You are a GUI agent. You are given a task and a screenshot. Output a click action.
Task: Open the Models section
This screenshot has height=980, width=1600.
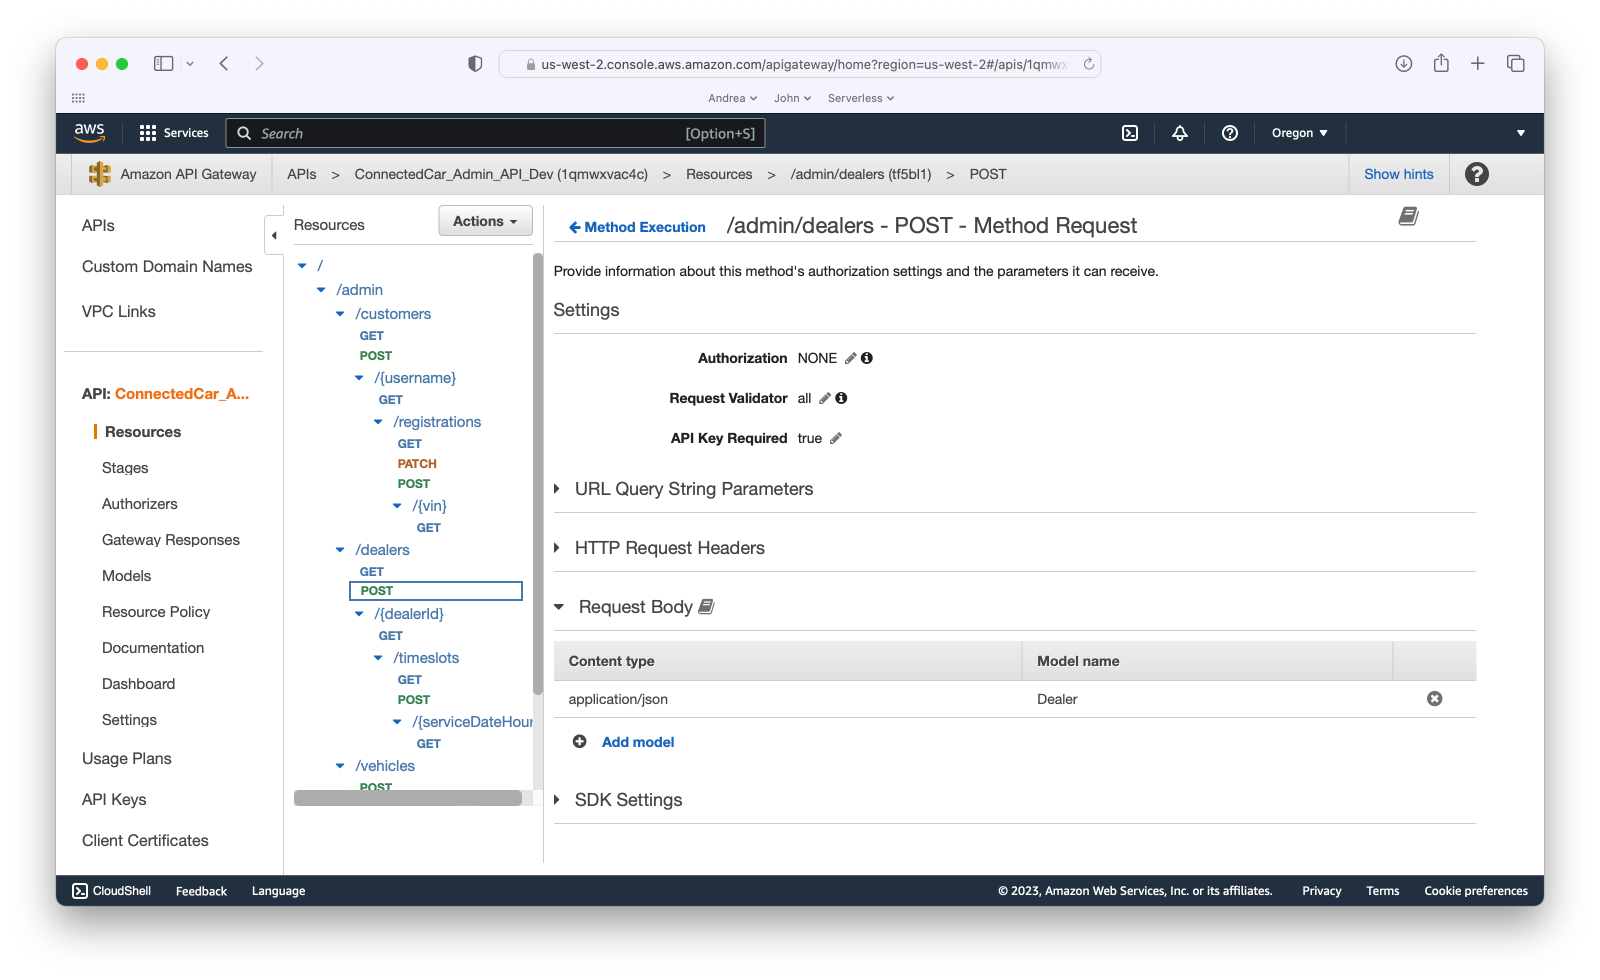(126, 576)
